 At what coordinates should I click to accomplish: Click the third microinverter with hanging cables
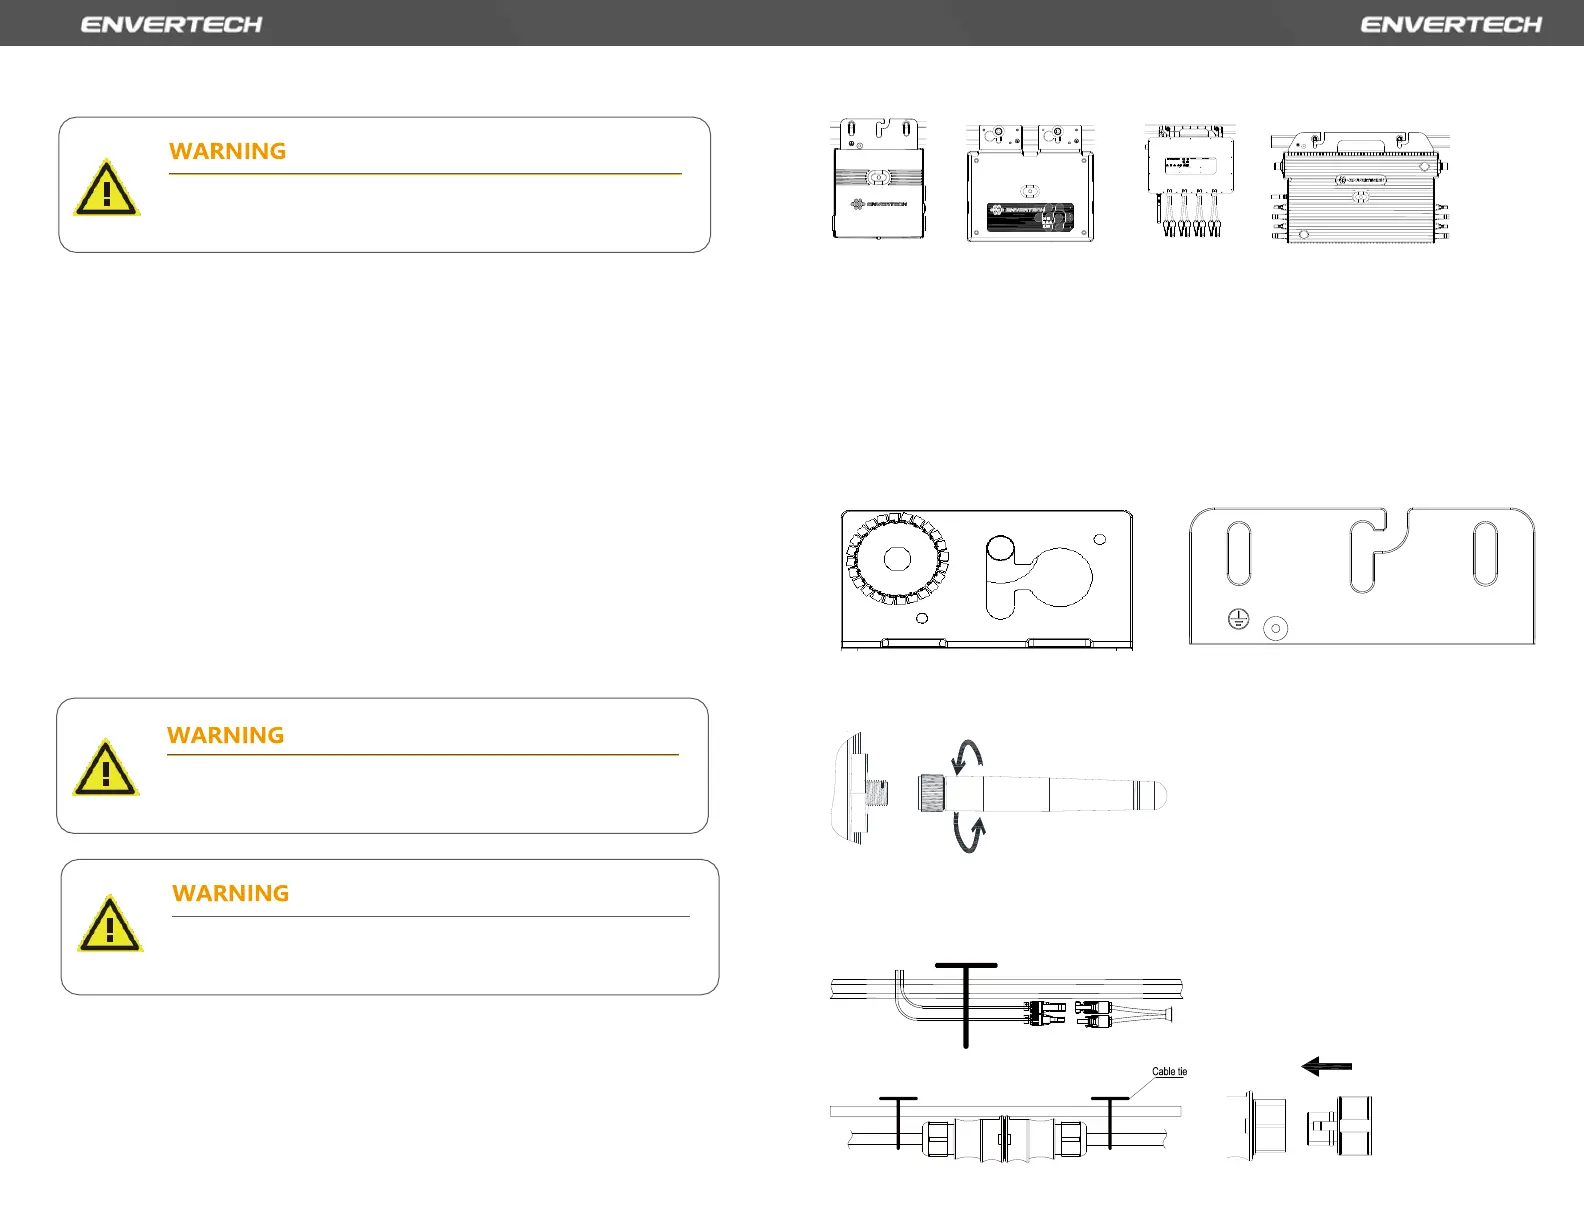pyautogui.click(x=1190, y=180)
